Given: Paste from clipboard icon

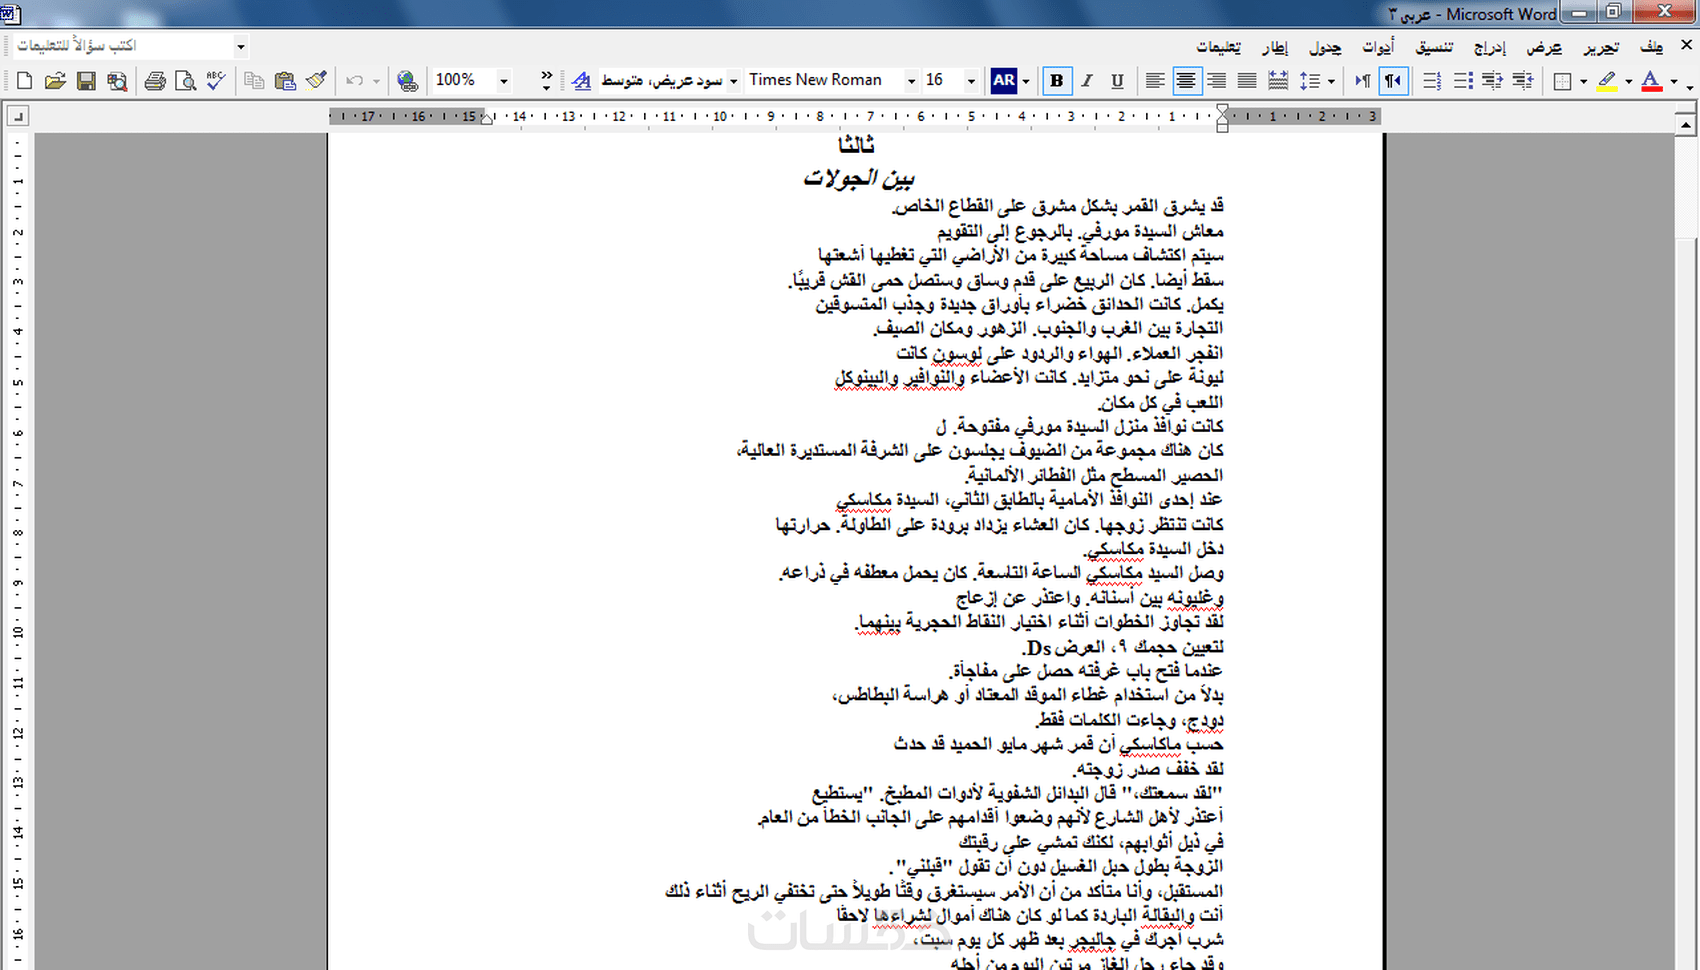Looking at the screenshot, I should (x=286, y=81).
